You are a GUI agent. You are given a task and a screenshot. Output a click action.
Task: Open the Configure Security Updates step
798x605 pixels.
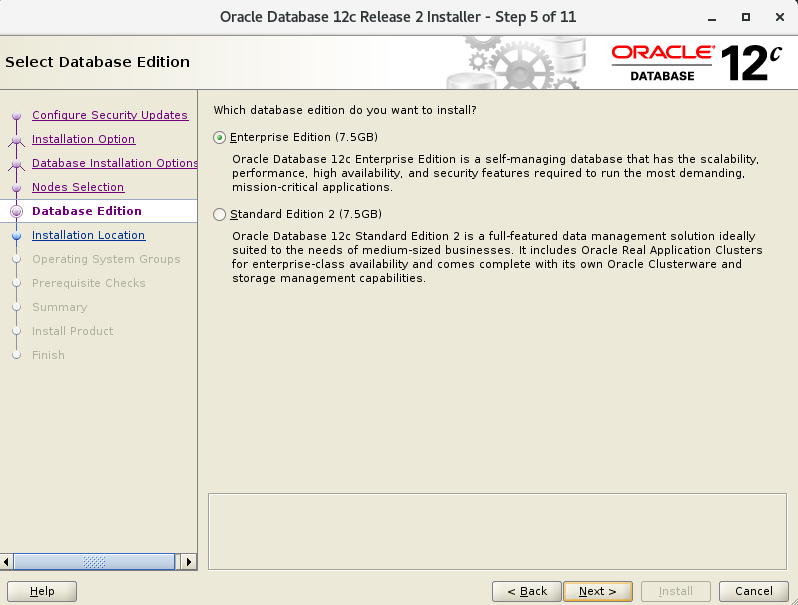coord(109,115)
